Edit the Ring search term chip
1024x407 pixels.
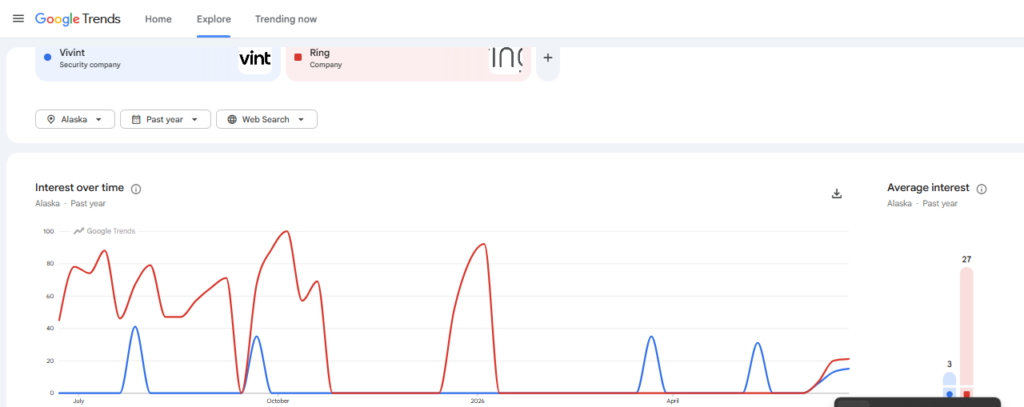pos(408,63)
